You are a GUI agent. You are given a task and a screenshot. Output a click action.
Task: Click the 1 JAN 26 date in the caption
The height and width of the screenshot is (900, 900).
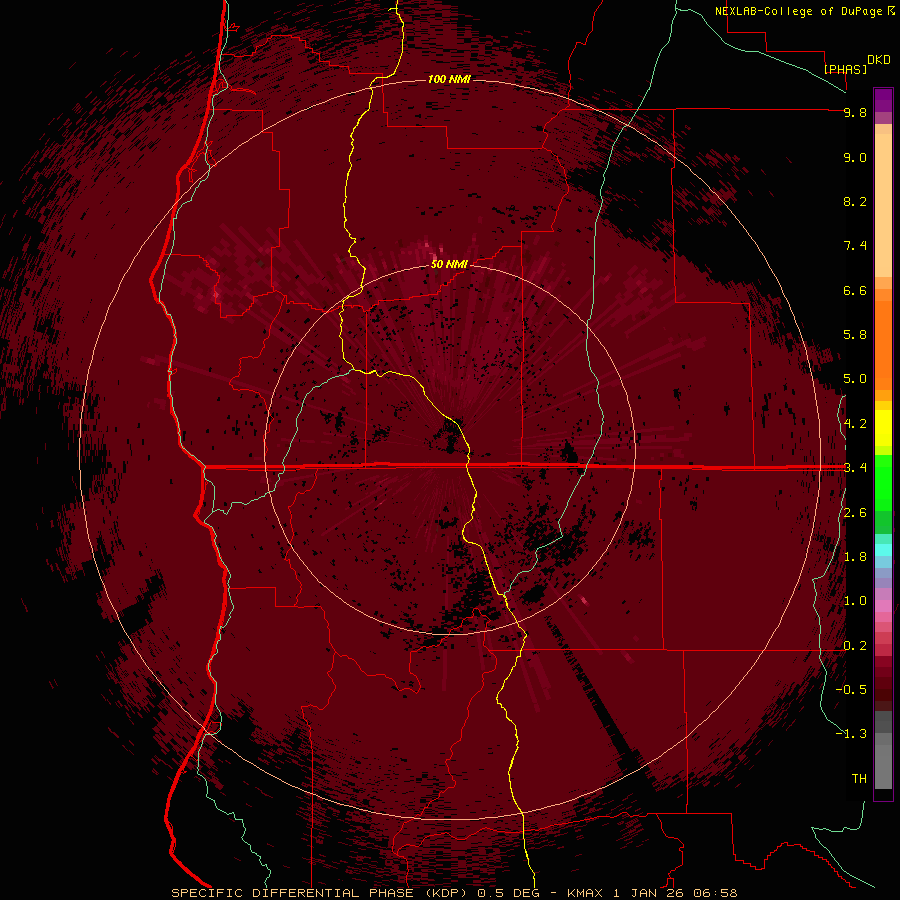[x=651, y=893]
